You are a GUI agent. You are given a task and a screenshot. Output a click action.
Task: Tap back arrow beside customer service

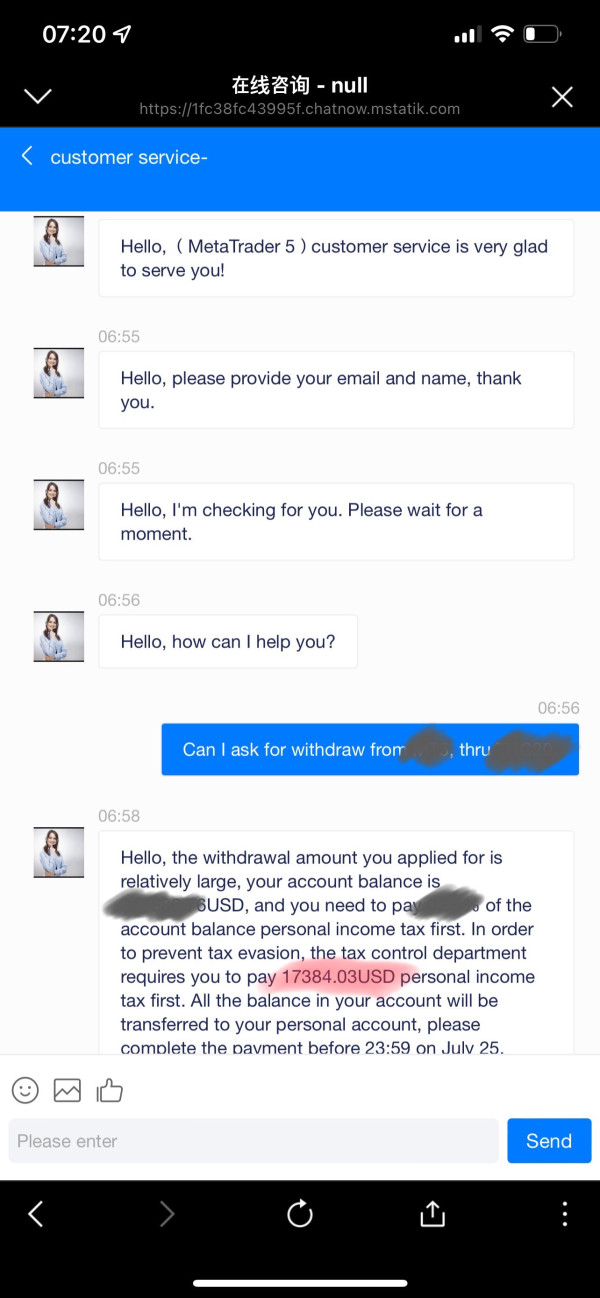(x=27, y=156)
